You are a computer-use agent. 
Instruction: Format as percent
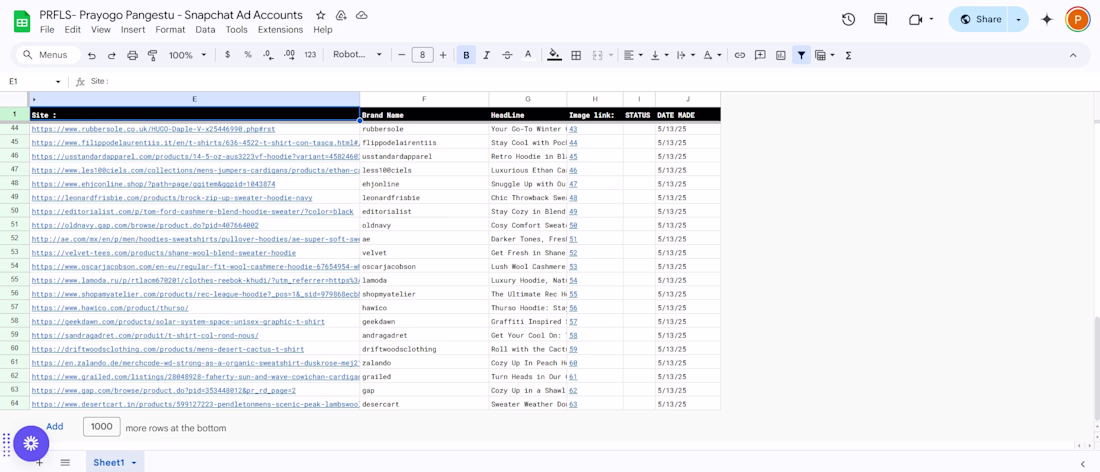[248, 55]
